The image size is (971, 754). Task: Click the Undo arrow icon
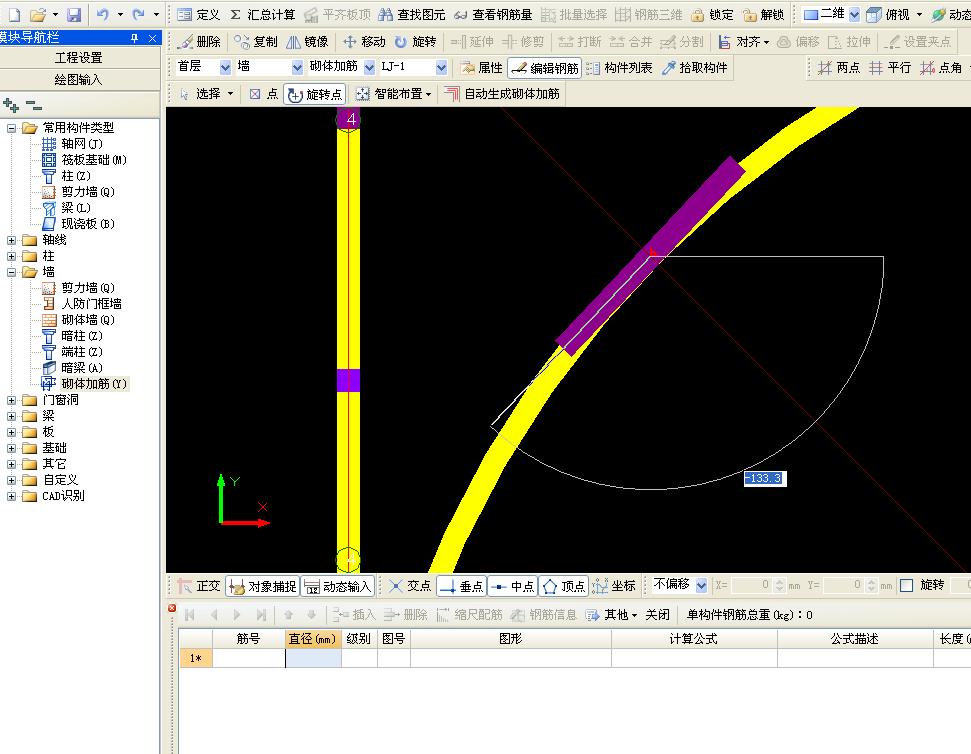103,14
